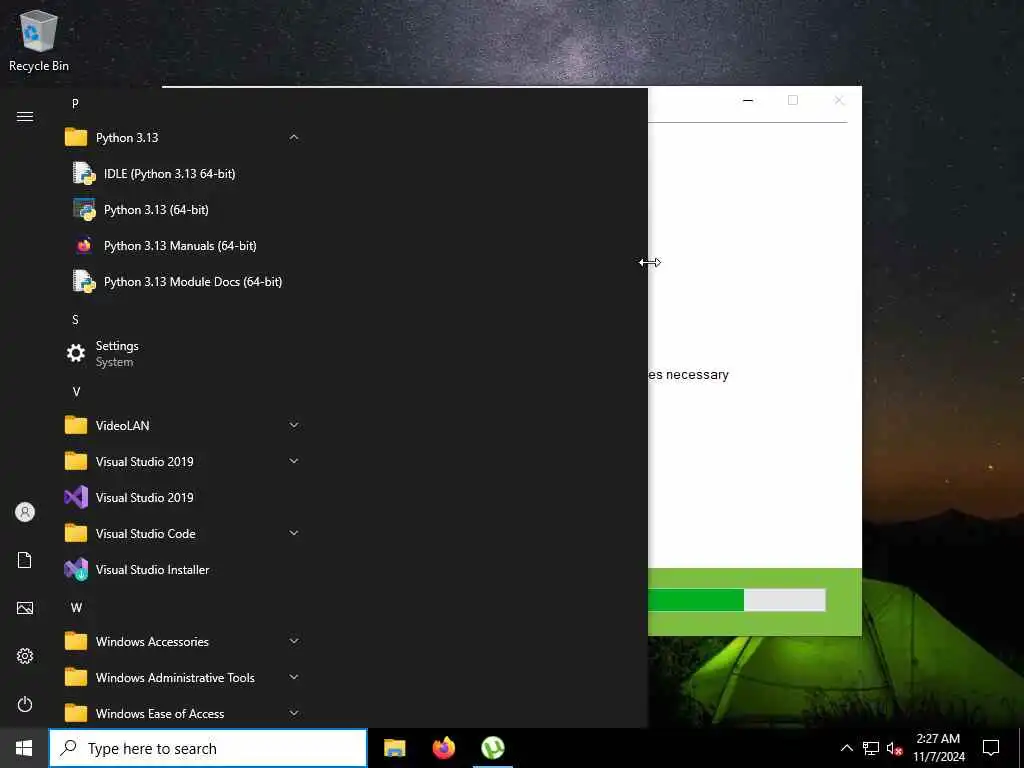Open user account icon in Start sidebar
1024x768 pixels.
click(25, 512)
